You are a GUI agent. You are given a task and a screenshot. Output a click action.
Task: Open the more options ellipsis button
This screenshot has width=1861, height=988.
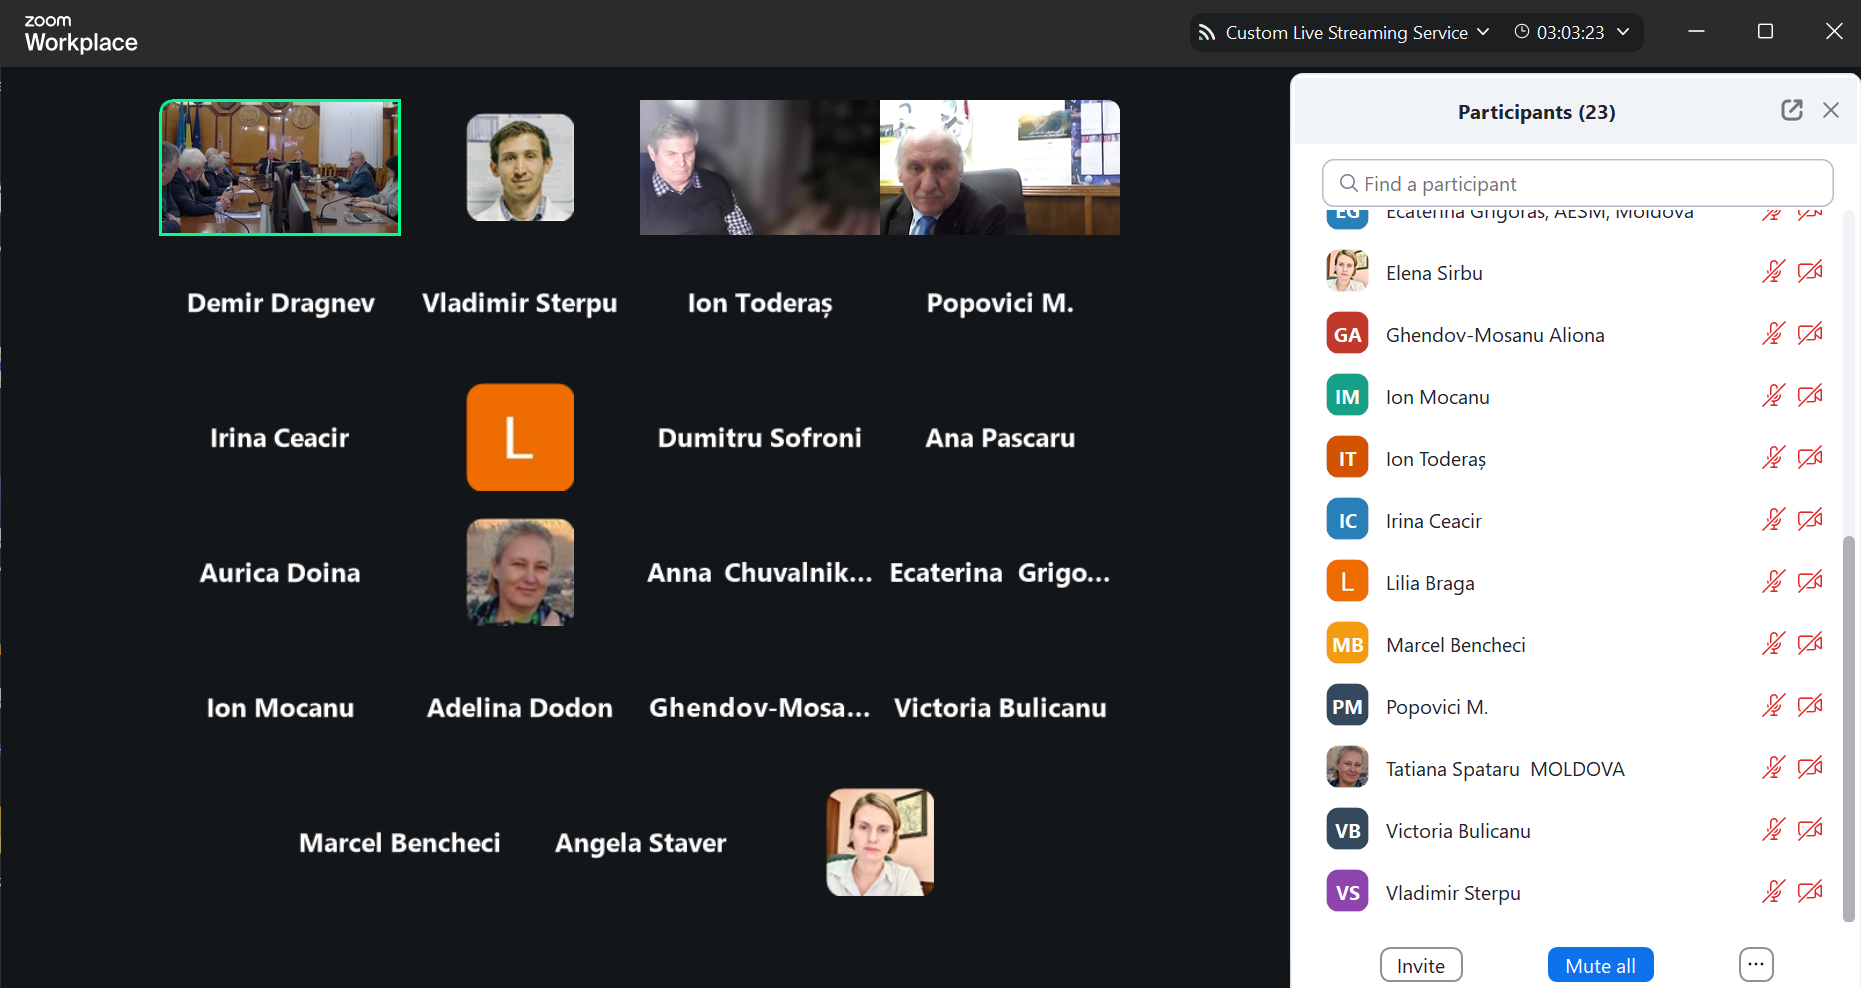coord(1755,965)
